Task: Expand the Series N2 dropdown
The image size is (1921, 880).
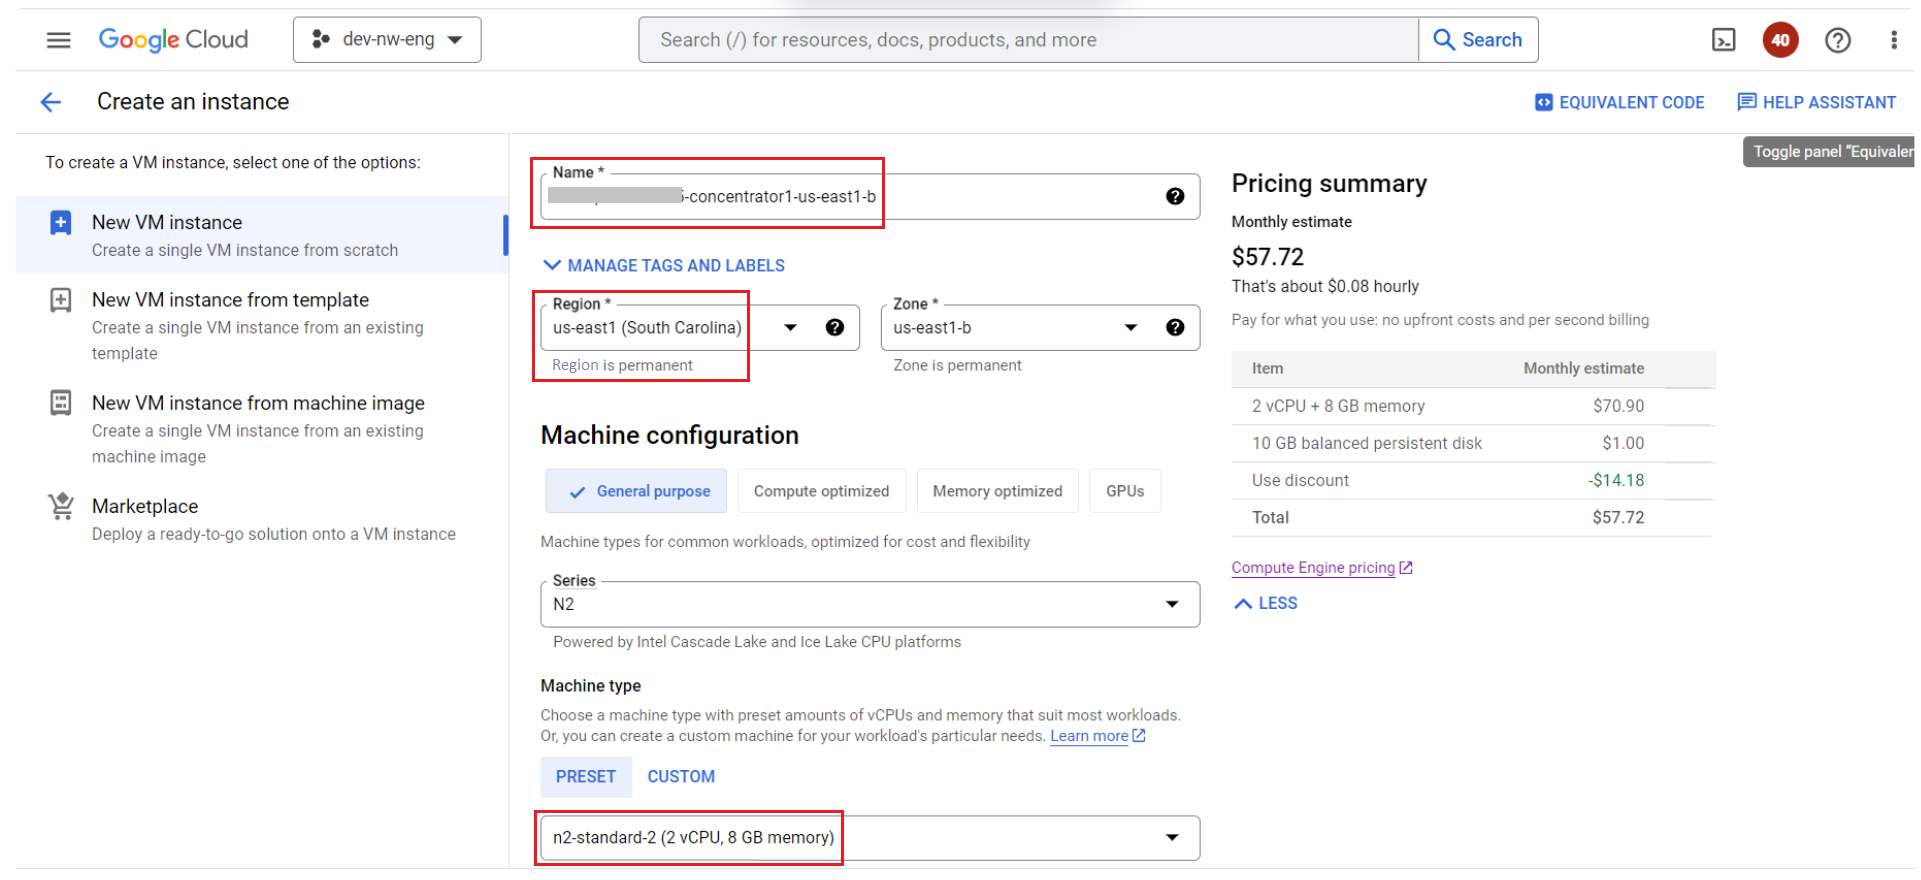Action: (x=869, y=604)
